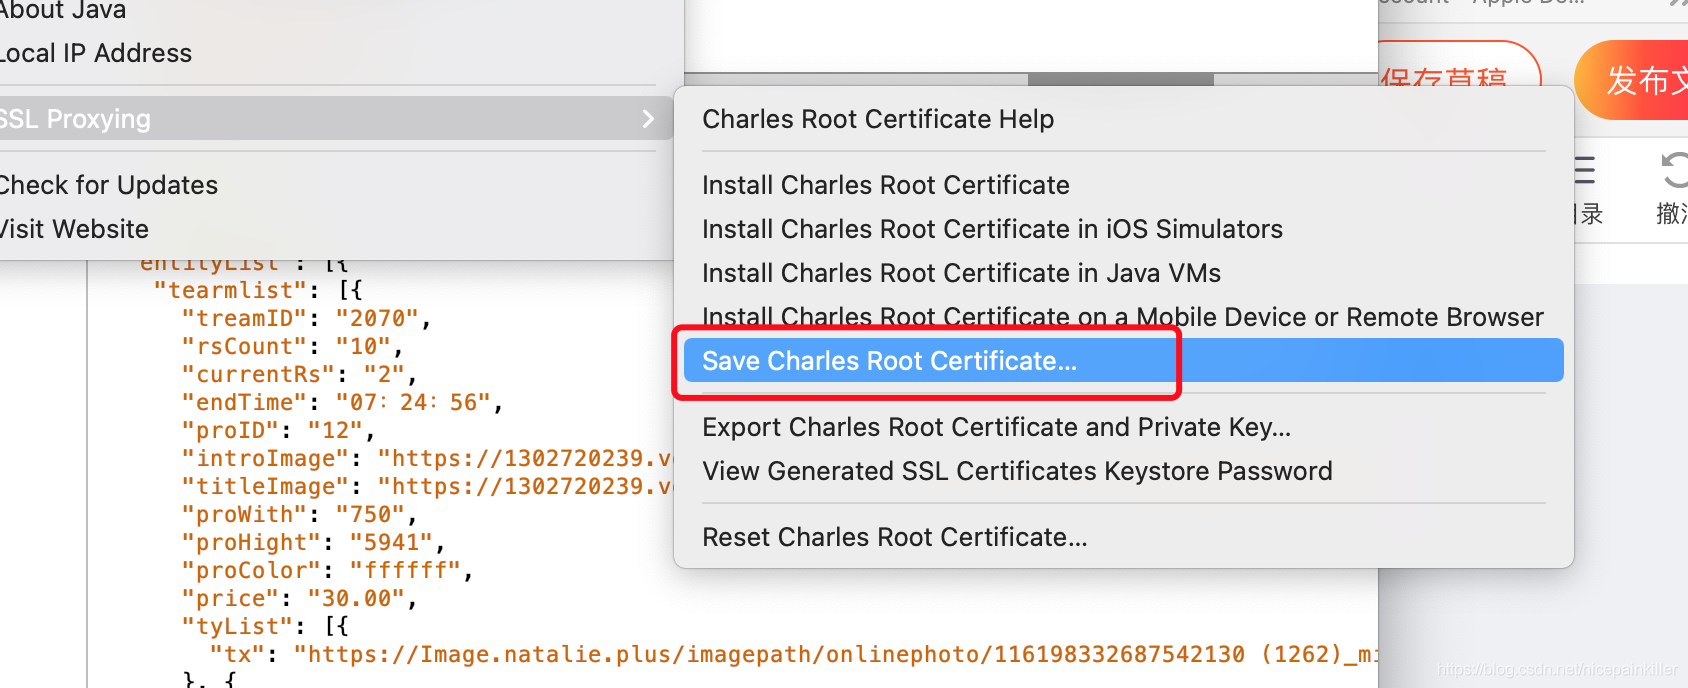Screen dimensions: 1688x688
Task: Choose Install Charles Root Certificate in iOS Simulators
Action: pyautogui.click(x=992, y=229)
